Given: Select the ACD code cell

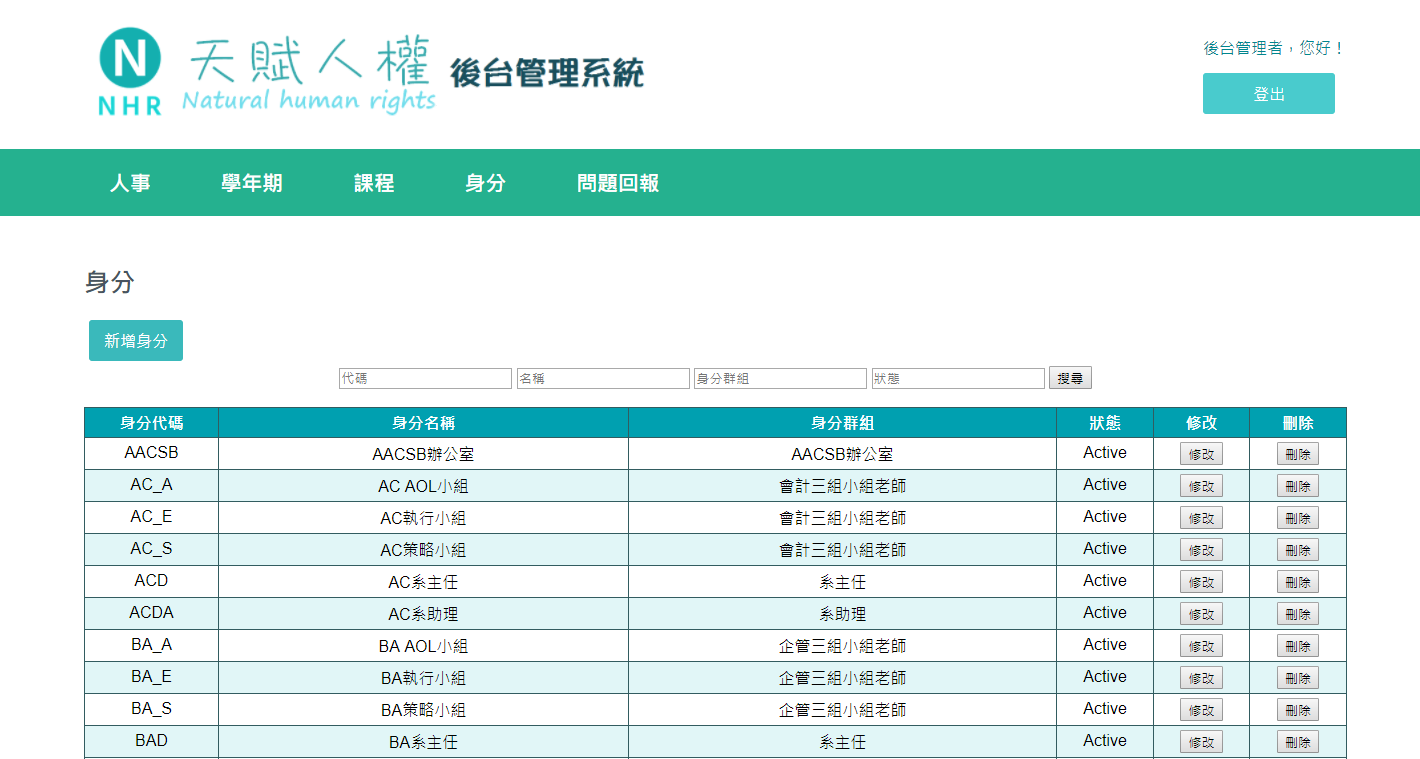Looking at the screenshot, I should pyautogui.click(x=151, y=581).
